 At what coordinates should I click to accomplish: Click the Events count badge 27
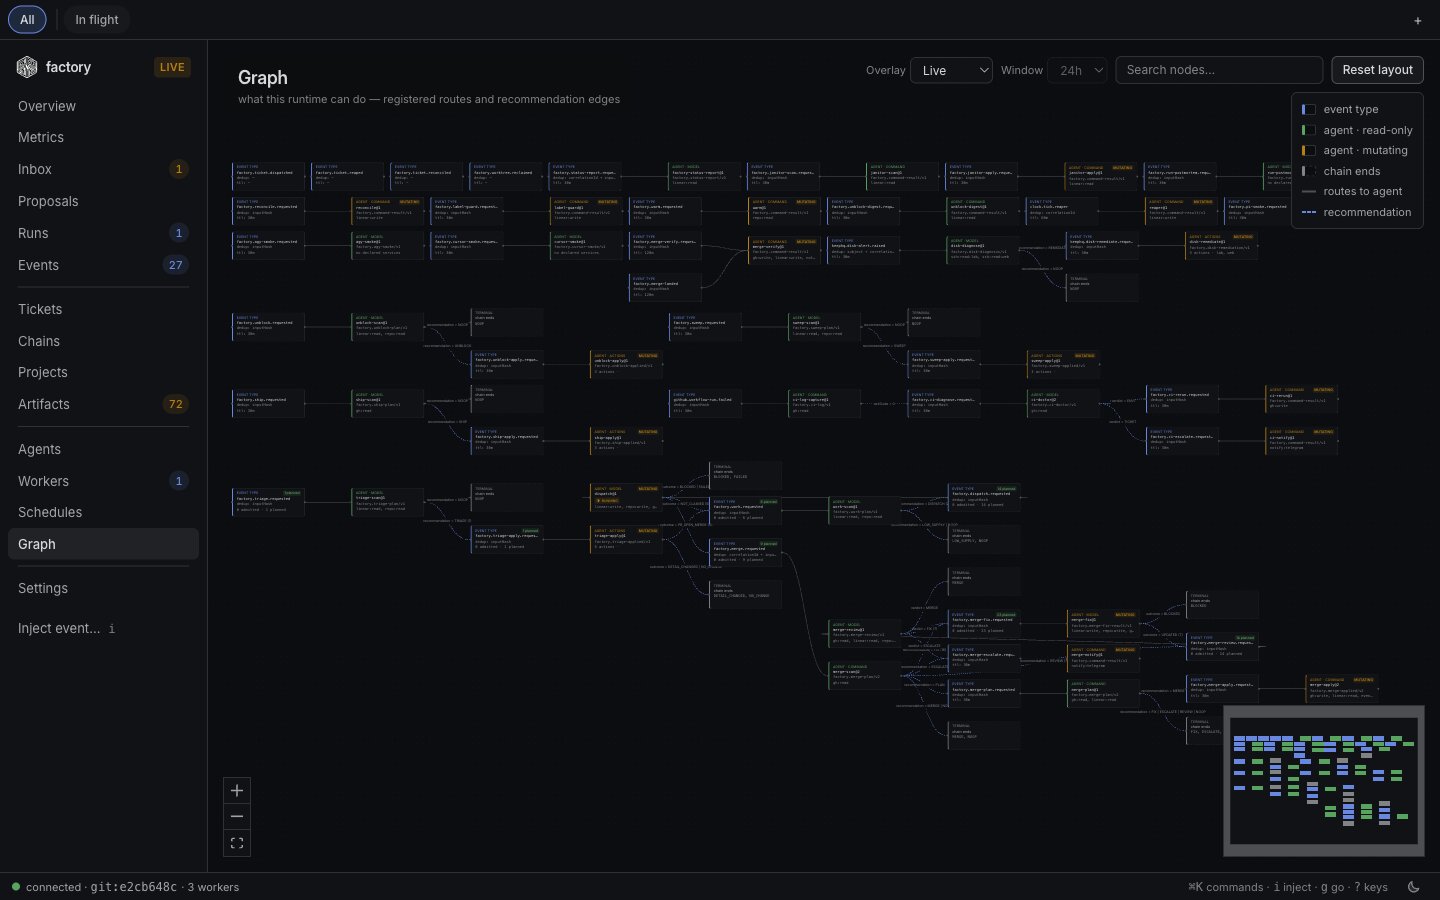pyautogui.click(x=176, y=265)
